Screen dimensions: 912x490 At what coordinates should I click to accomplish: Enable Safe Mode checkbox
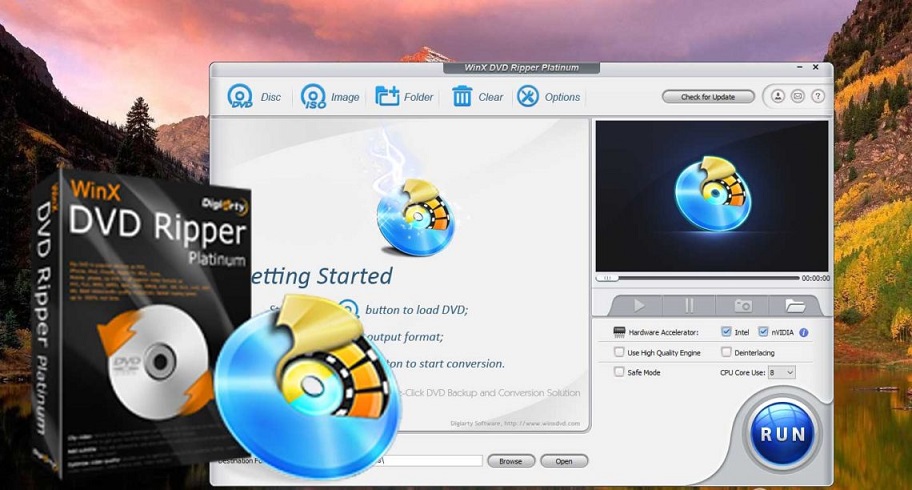click(619, 372)
